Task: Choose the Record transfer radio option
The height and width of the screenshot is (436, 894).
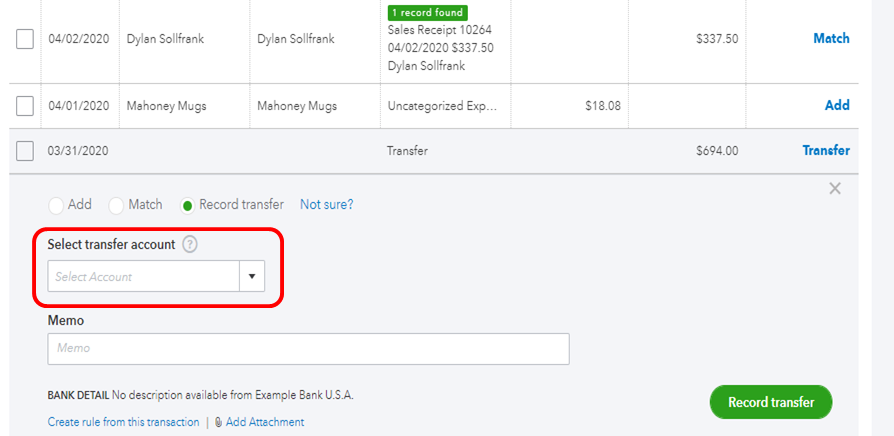Action: 187,205
